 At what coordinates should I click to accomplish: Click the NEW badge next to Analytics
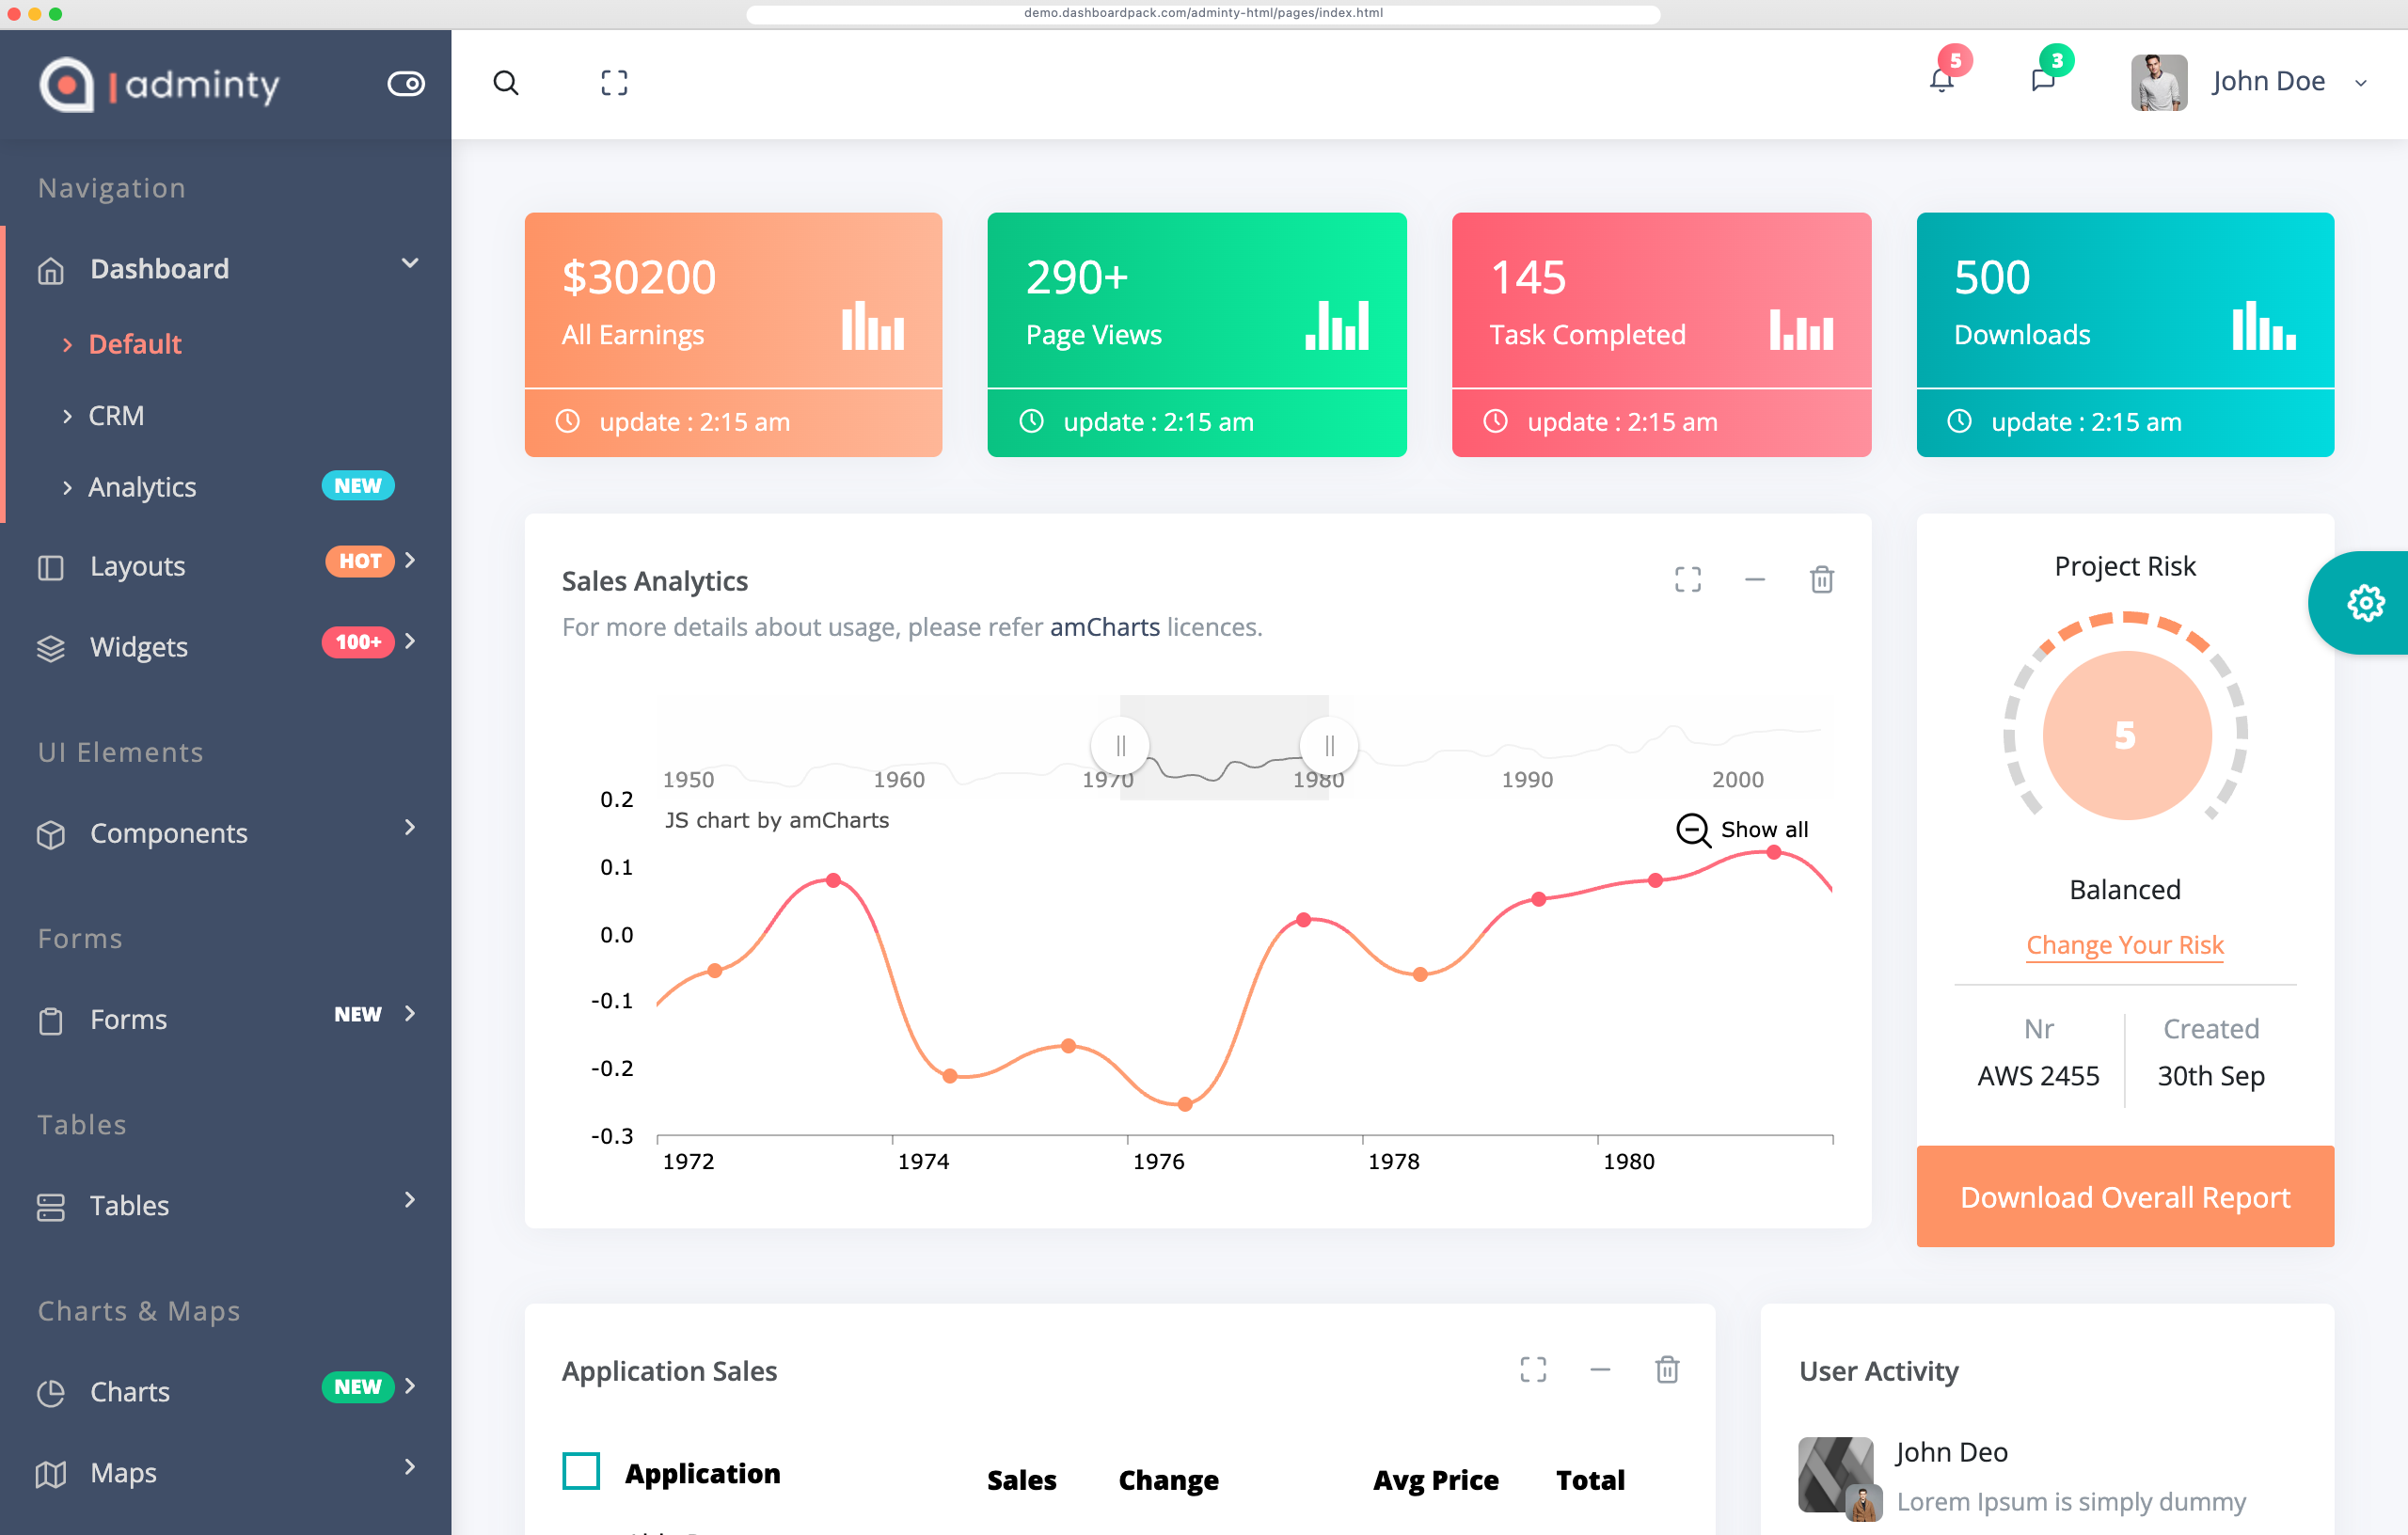pyautogui.click(x=358, y=486)
